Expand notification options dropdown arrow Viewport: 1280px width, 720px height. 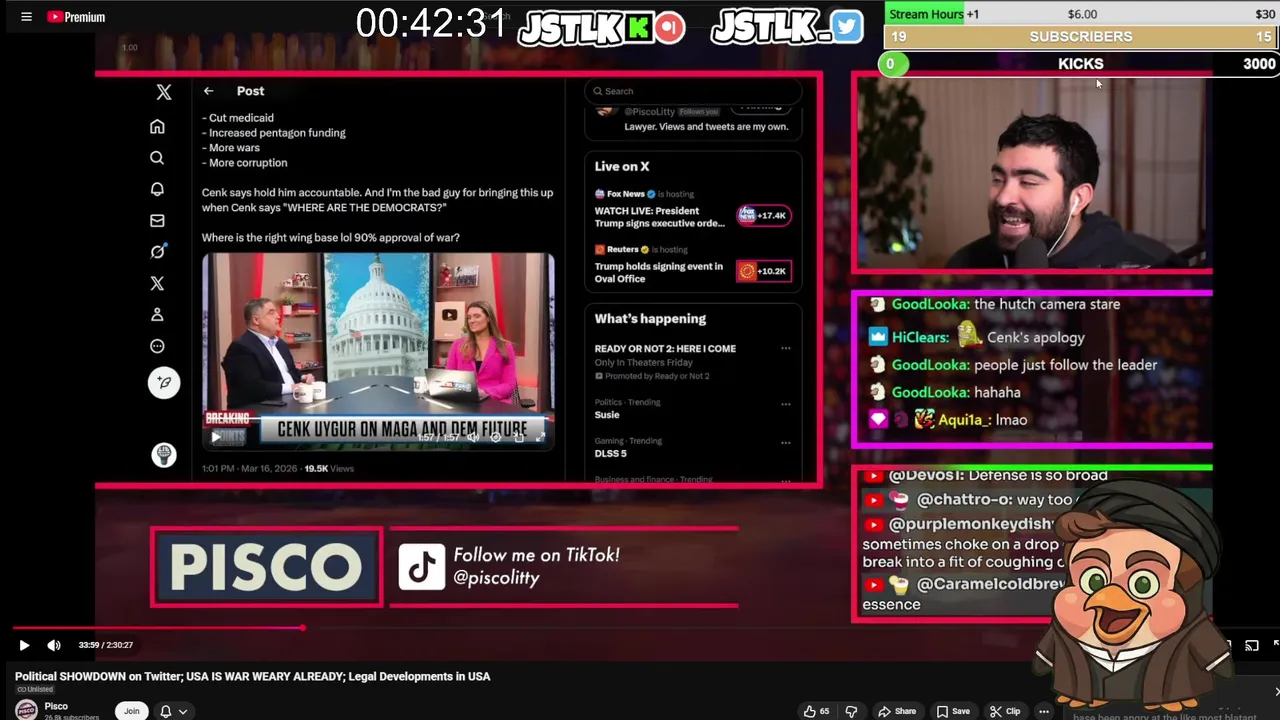[x=182, y=711]
